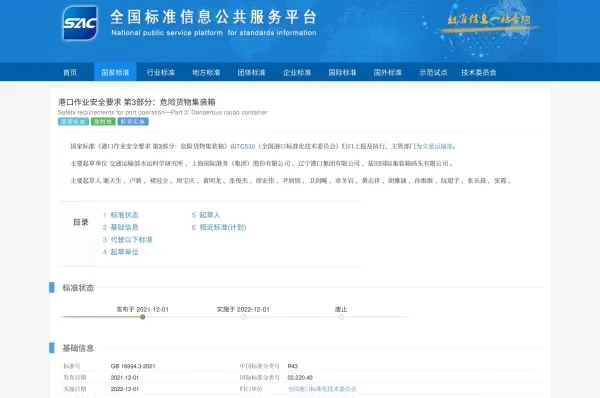600x398 pixels.
Task: Jump to 起草人 contents entry
Action: point(206,215)
